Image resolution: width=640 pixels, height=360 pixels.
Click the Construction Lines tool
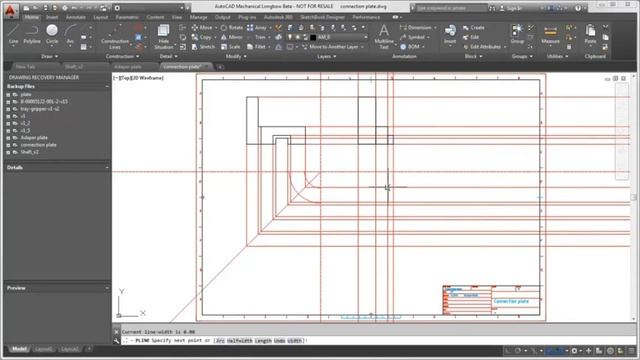click(115, 37)
